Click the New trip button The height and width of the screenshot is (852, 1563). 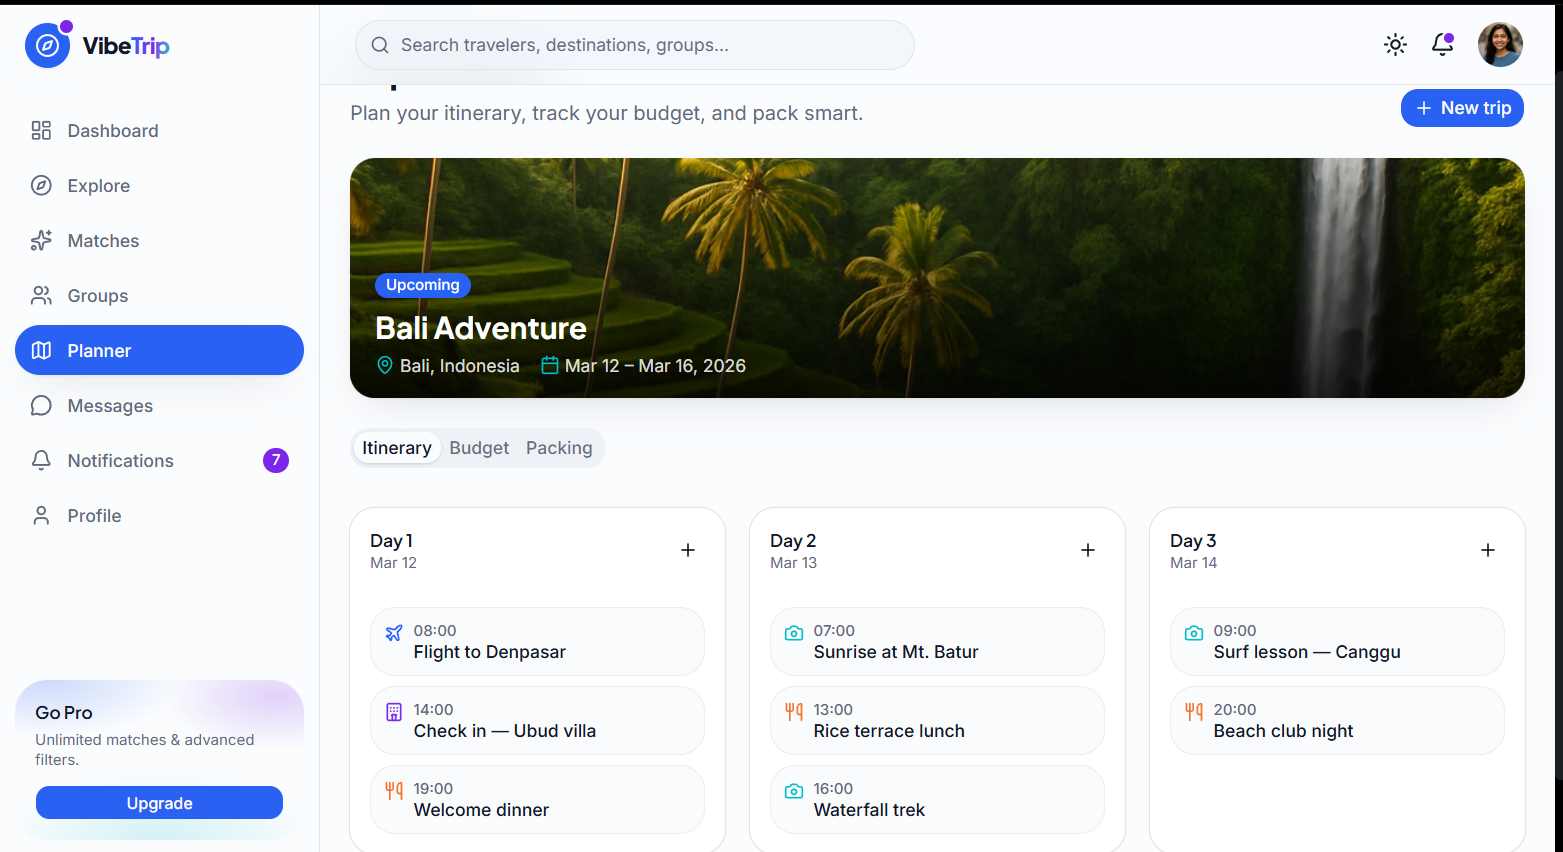pos(1462,108)
